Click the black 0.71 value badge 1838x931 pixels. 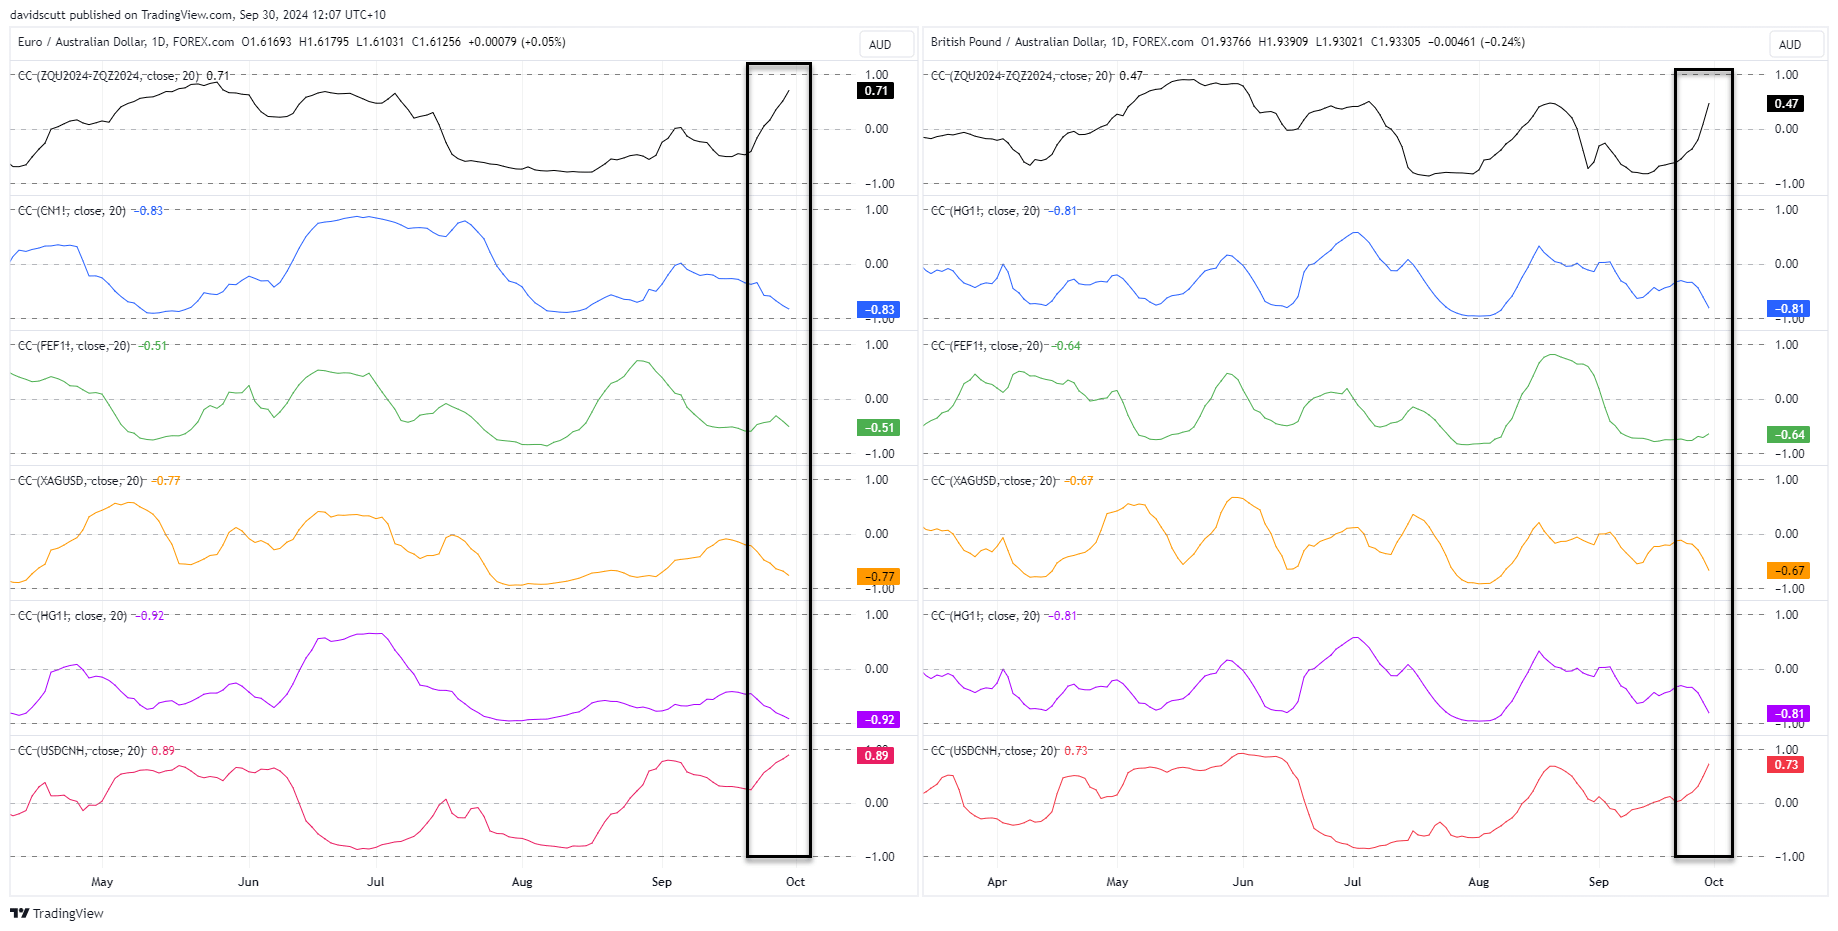pos(876,91)
